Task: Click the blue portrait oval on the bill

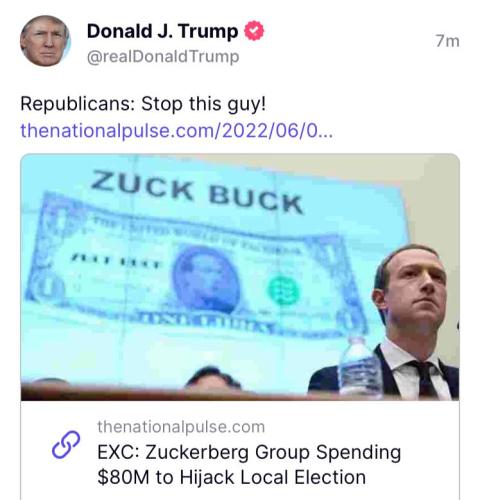Action: (206, 281)
